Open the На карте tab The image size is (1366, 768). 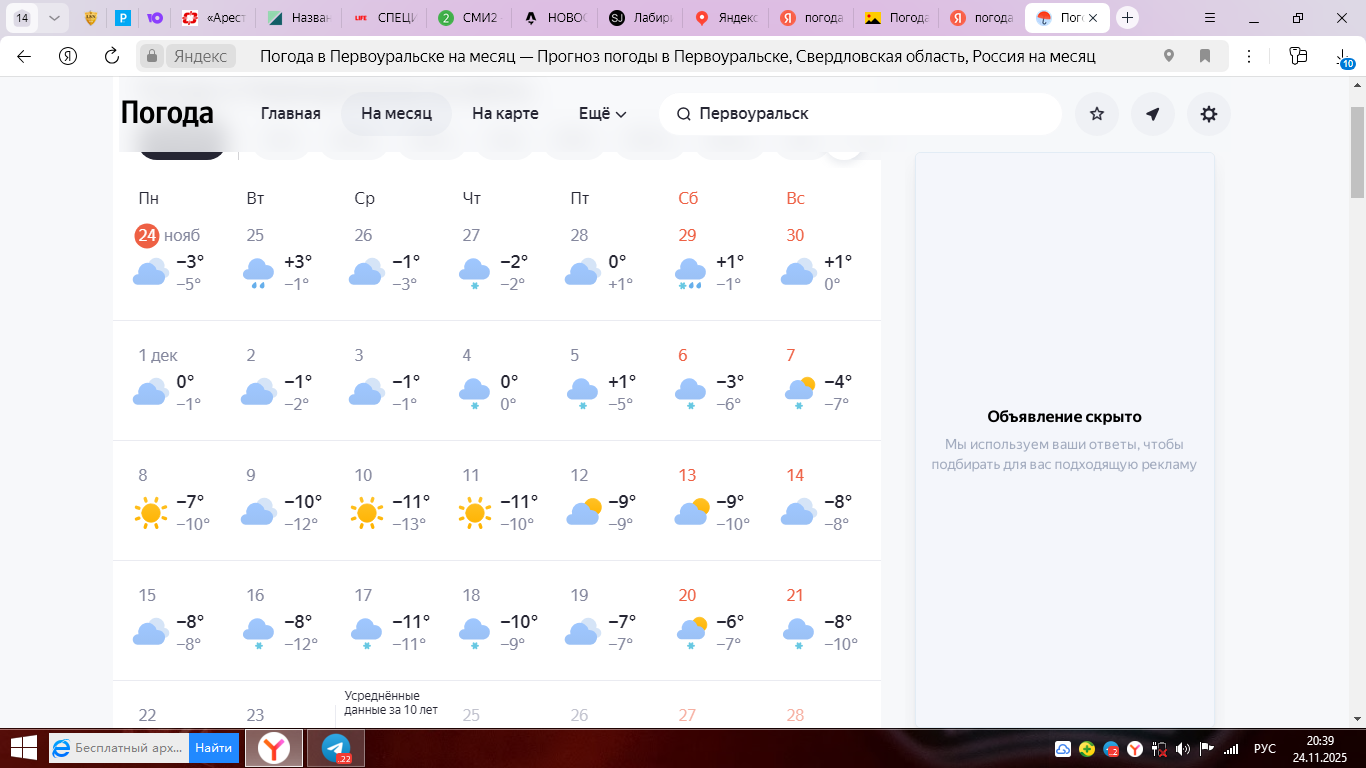click(505, 114)
